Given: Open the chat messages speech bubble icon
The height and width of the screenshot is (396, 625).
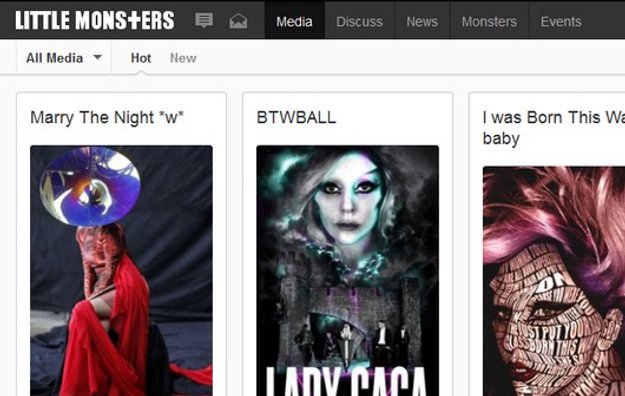Looking at the screenshot, I should (204, 20).
